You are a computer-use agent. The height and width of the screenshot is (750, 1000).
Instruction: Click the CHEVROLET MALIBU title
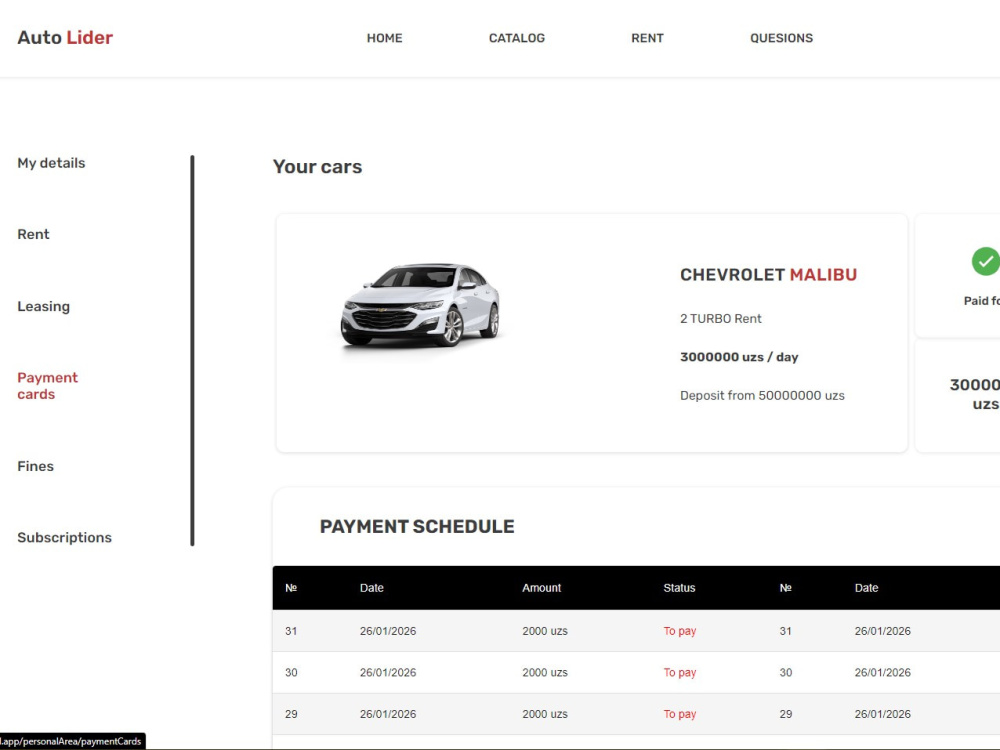(768, 275)
